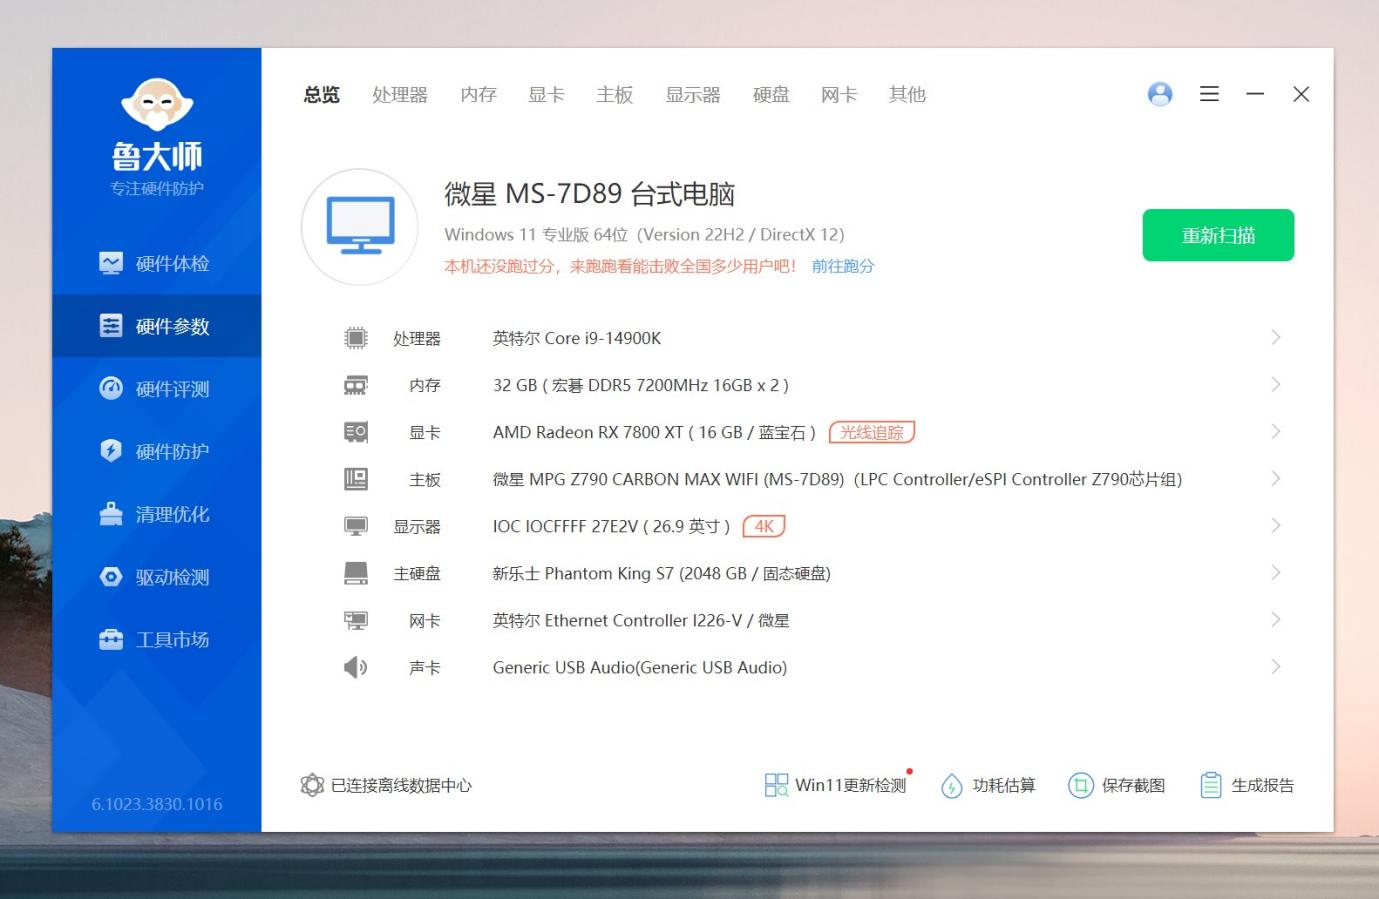Close the 鲁大师 window
The image size is (1379, 899).
click(x=1301, y=94)
